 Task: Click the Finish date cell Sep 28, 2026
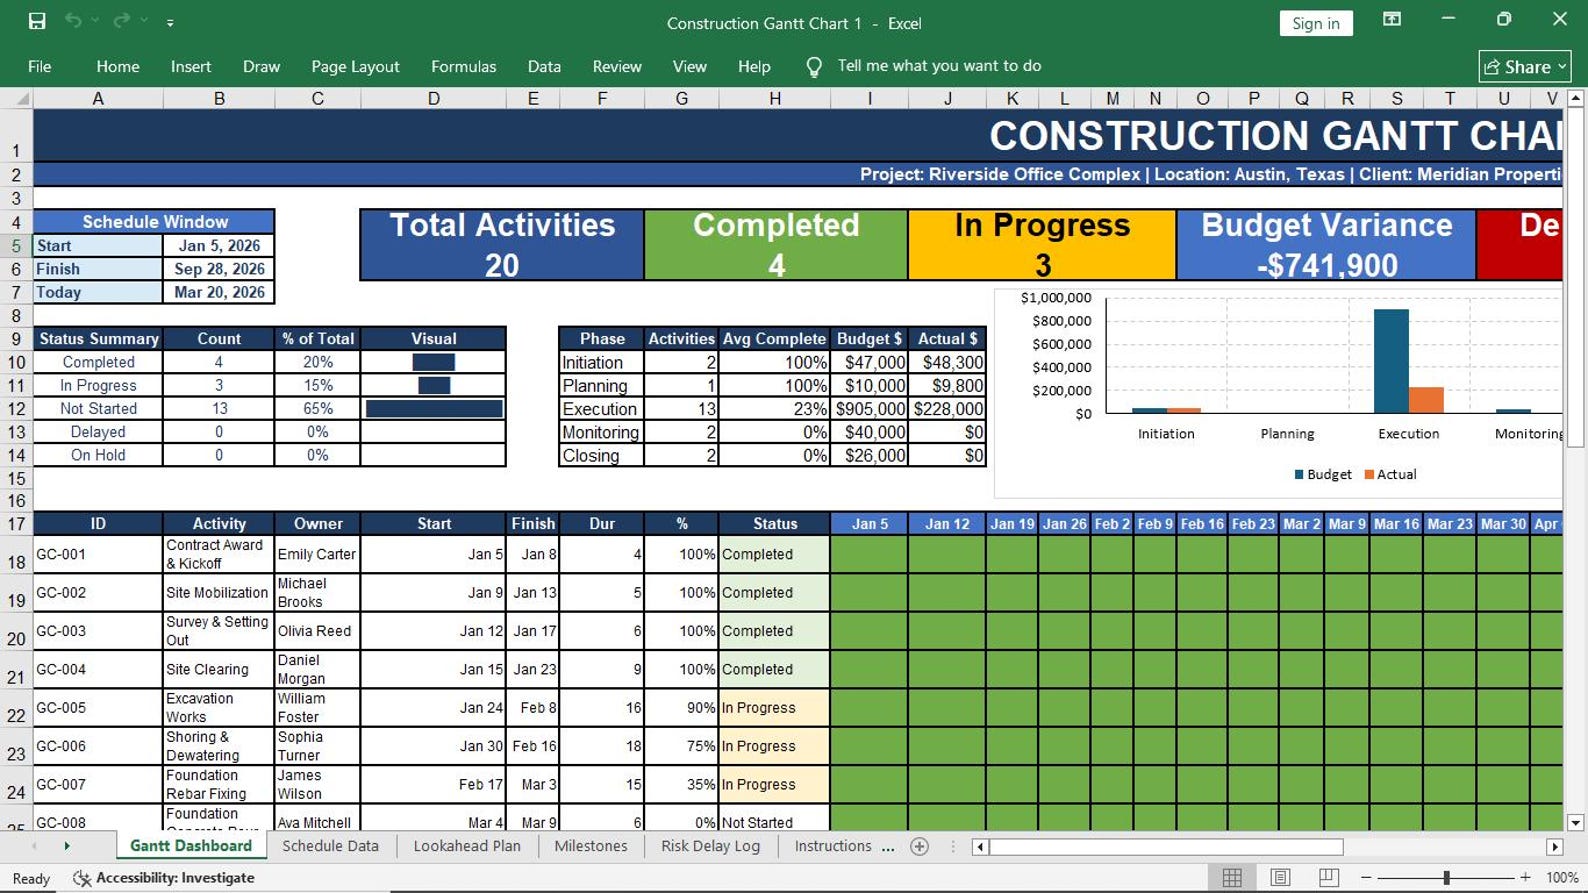pos(218,268)
